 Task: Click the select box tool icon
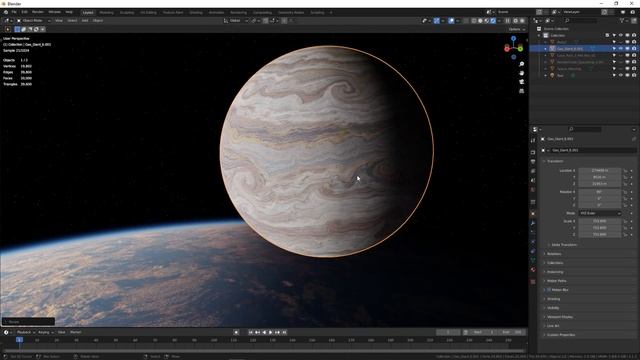(17, 29)
